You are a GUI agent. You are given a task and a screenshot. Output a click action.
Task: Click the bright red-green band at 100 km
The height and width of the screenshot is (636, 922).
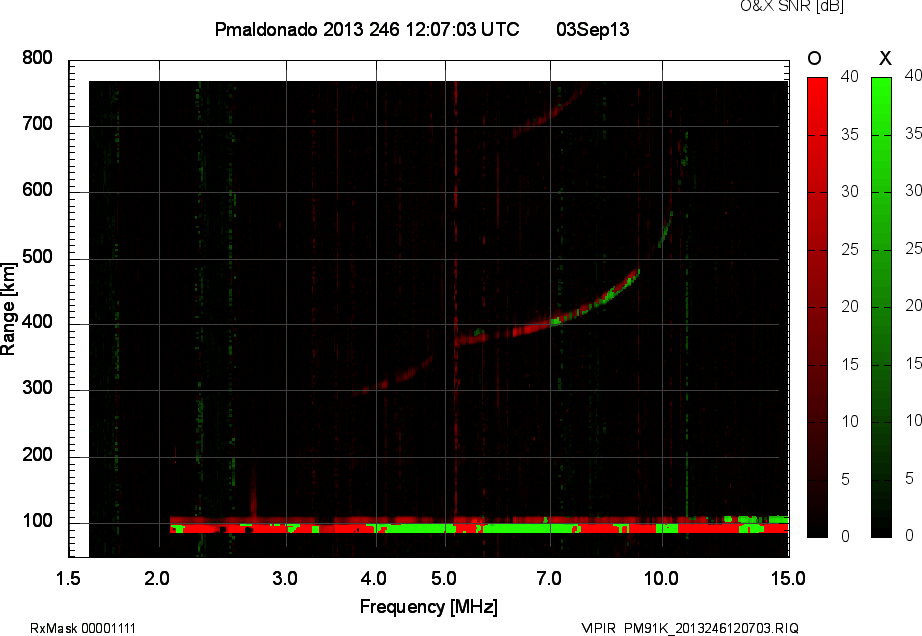coord(479,524)
